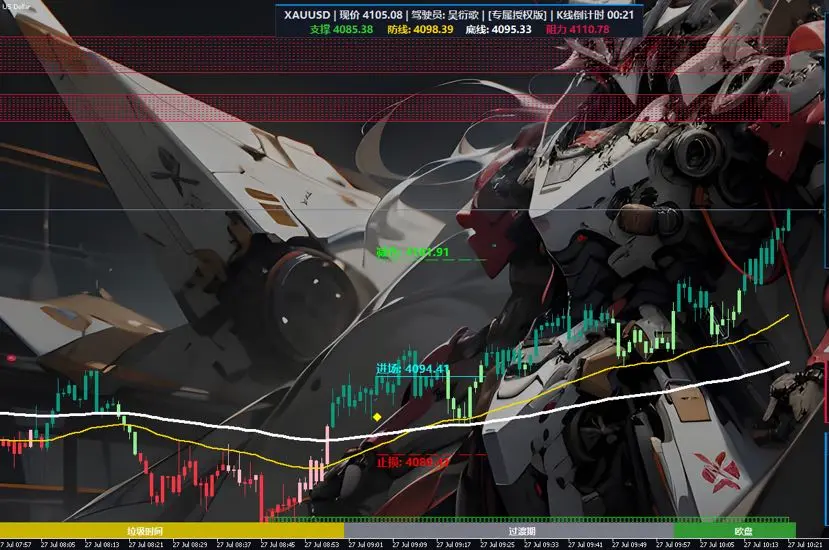Click the 27 Jul 07:57 time axis label

[x=16, y=544]
